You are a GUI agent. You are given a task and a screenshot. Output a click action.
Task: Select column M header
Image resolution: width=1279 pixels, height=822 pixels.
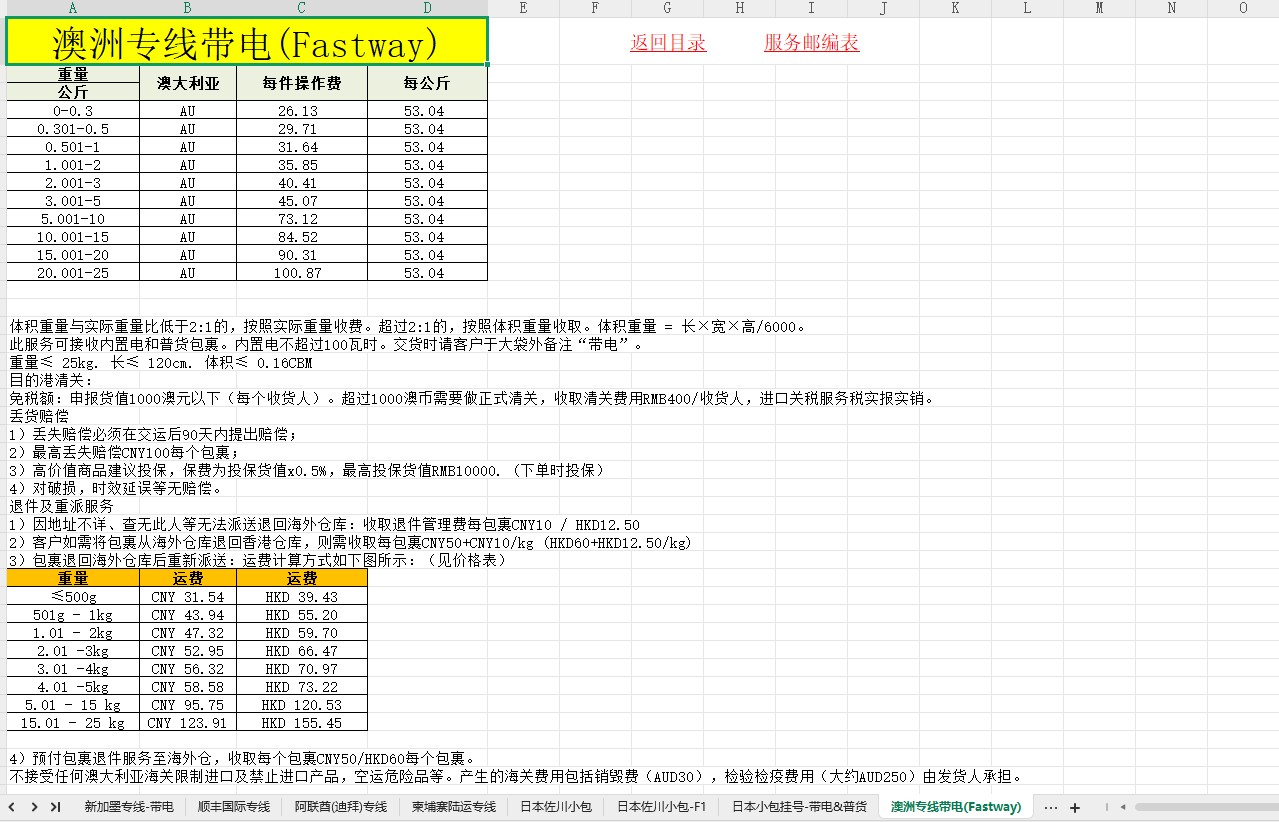click(x=1099, y=8)
